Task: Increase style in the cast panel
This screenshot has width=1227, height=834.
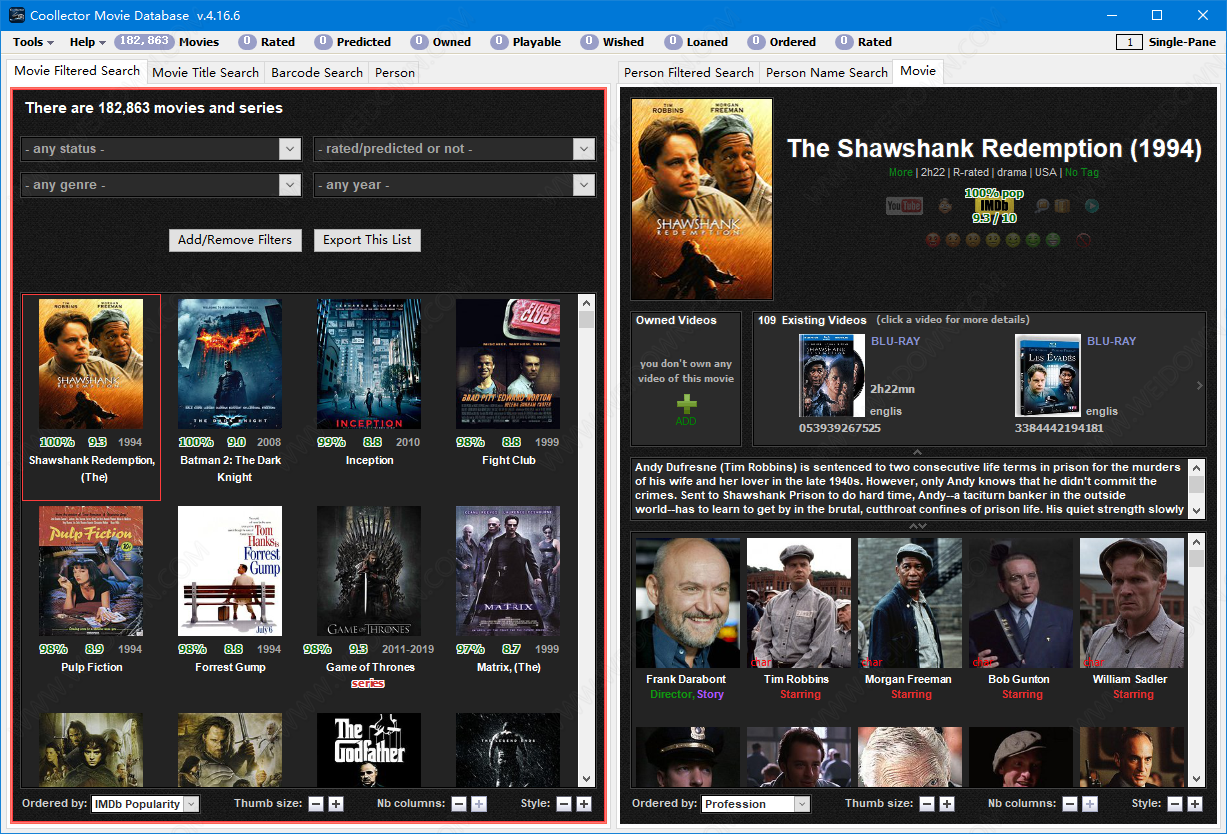Action: (1195, 804)
